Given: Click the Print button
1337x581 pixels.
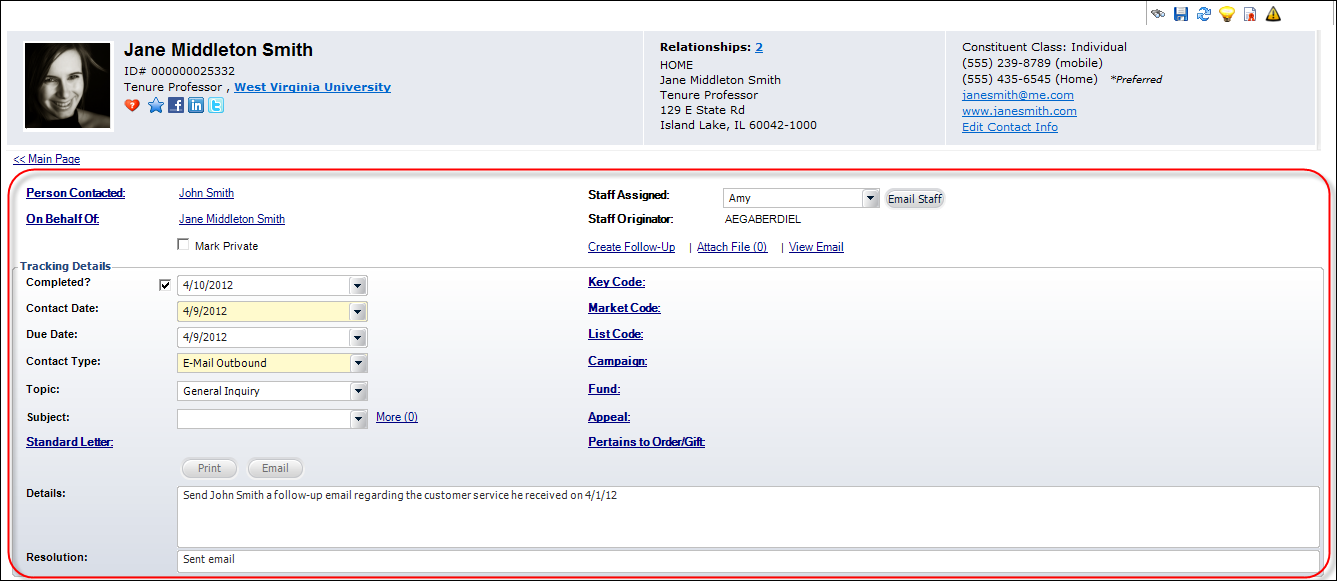Looking at the screenshot, I should (x=209, y=468).
